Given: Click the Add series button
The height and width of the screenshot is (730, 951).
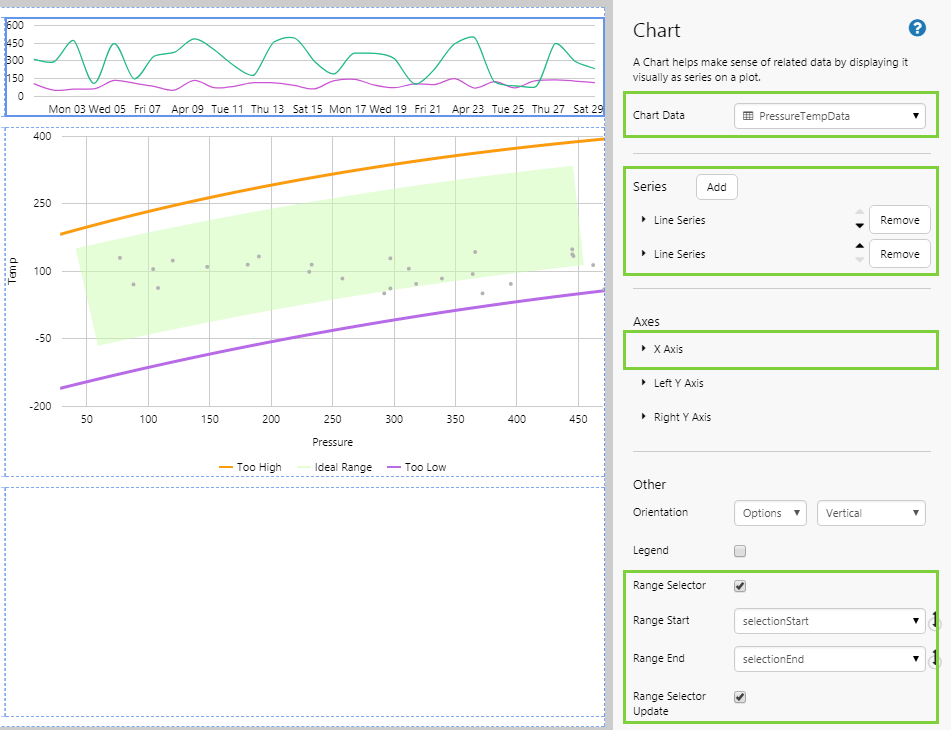Looking at the screenshot, I should coord(716,187).
